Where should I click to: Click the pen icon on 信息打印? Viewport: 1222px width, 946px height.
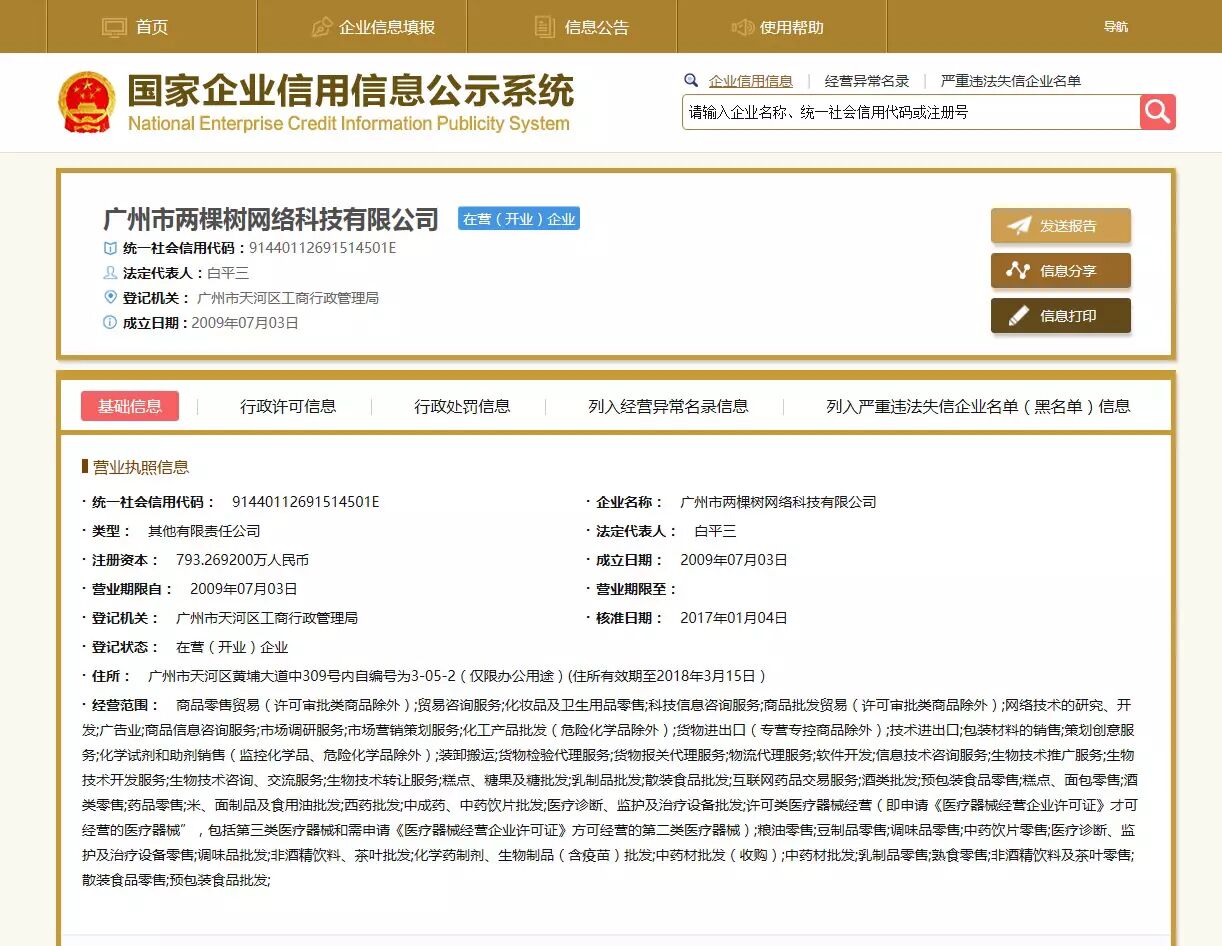point(1018,316)
